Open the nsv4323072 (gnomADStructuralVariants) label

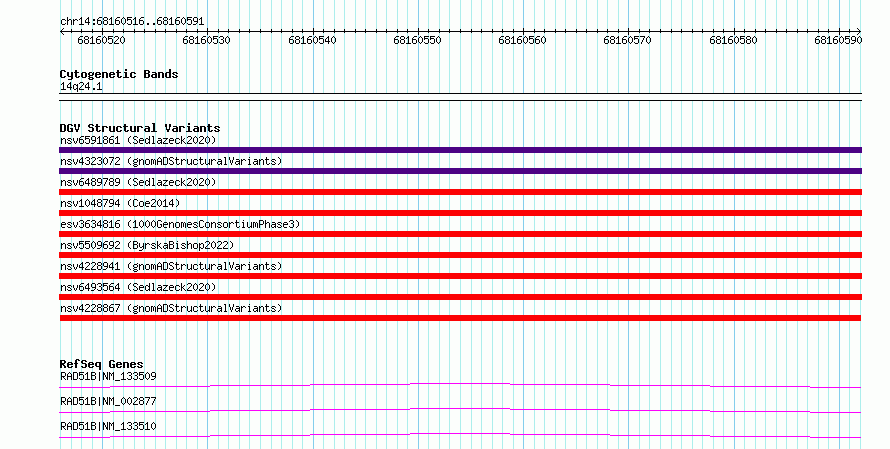(171, 161)
